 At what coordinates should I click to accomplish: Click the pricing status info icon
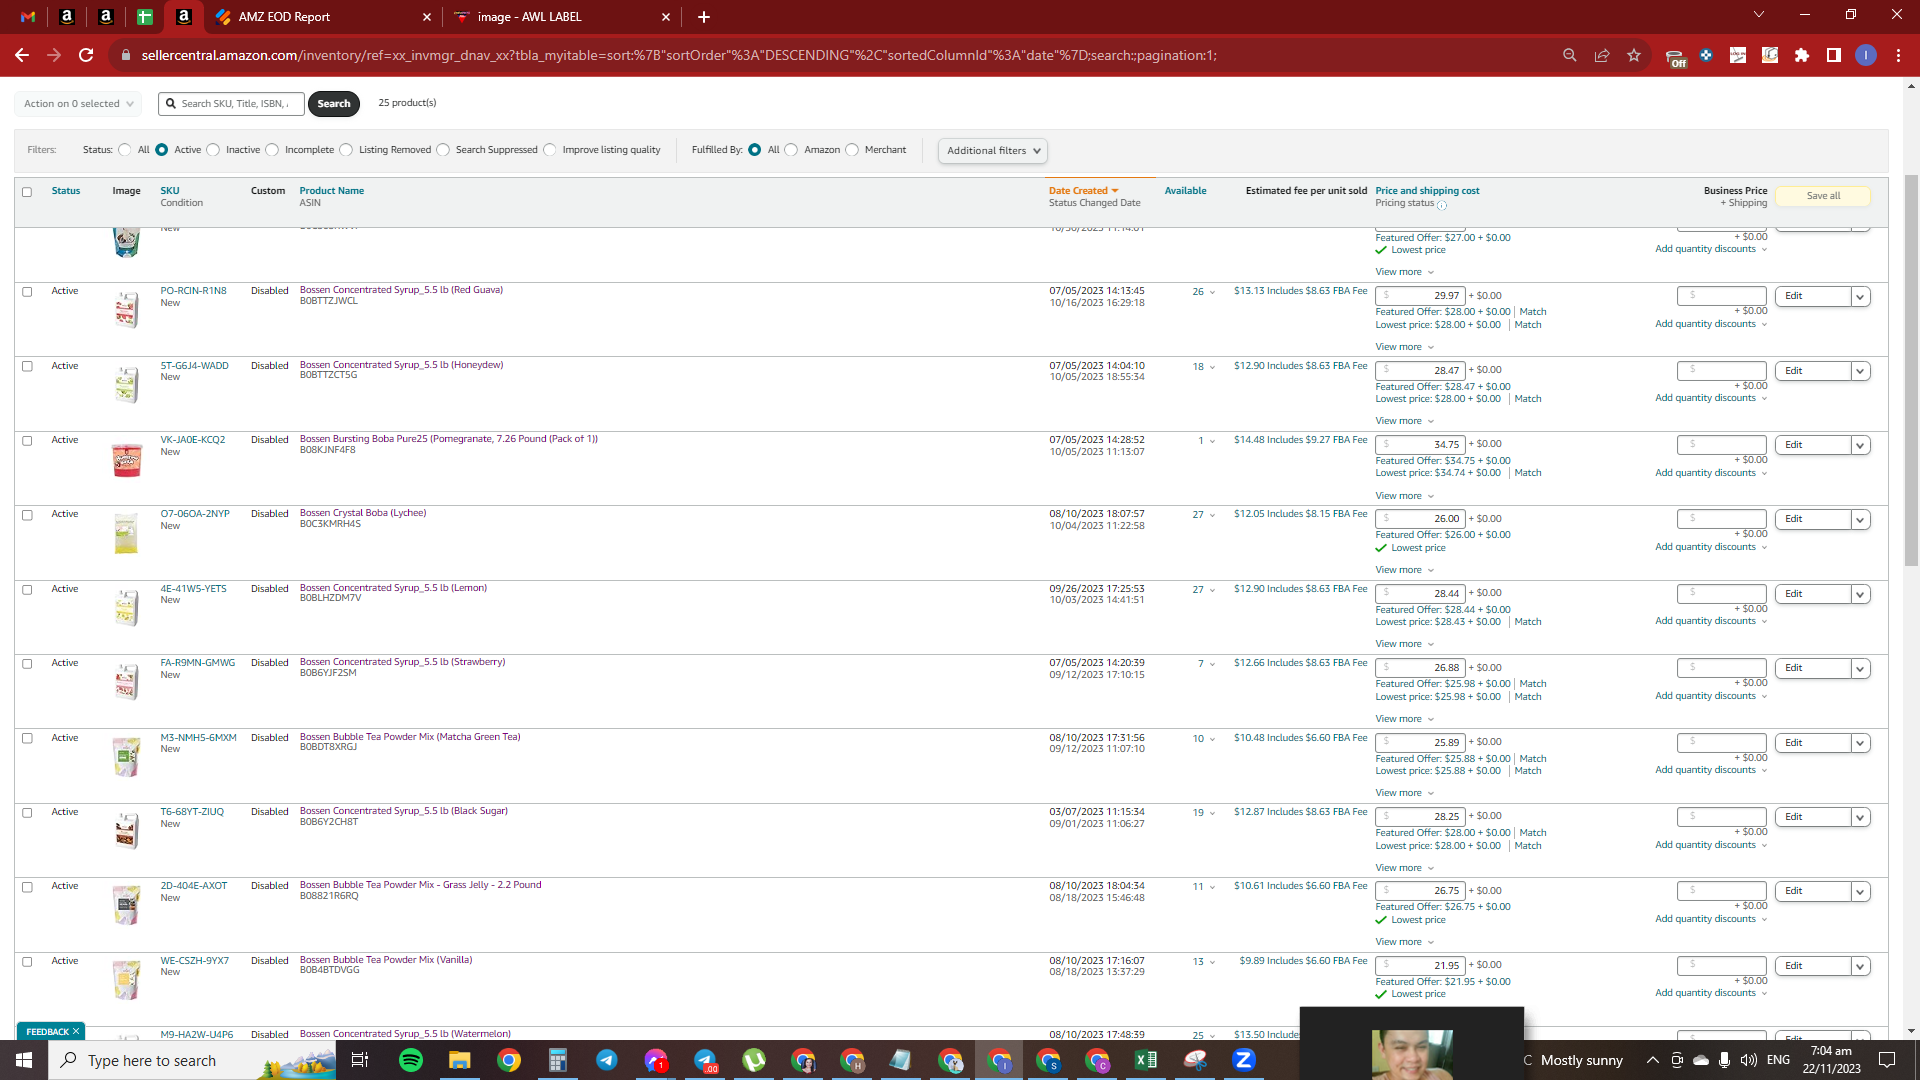point(1442,205)
